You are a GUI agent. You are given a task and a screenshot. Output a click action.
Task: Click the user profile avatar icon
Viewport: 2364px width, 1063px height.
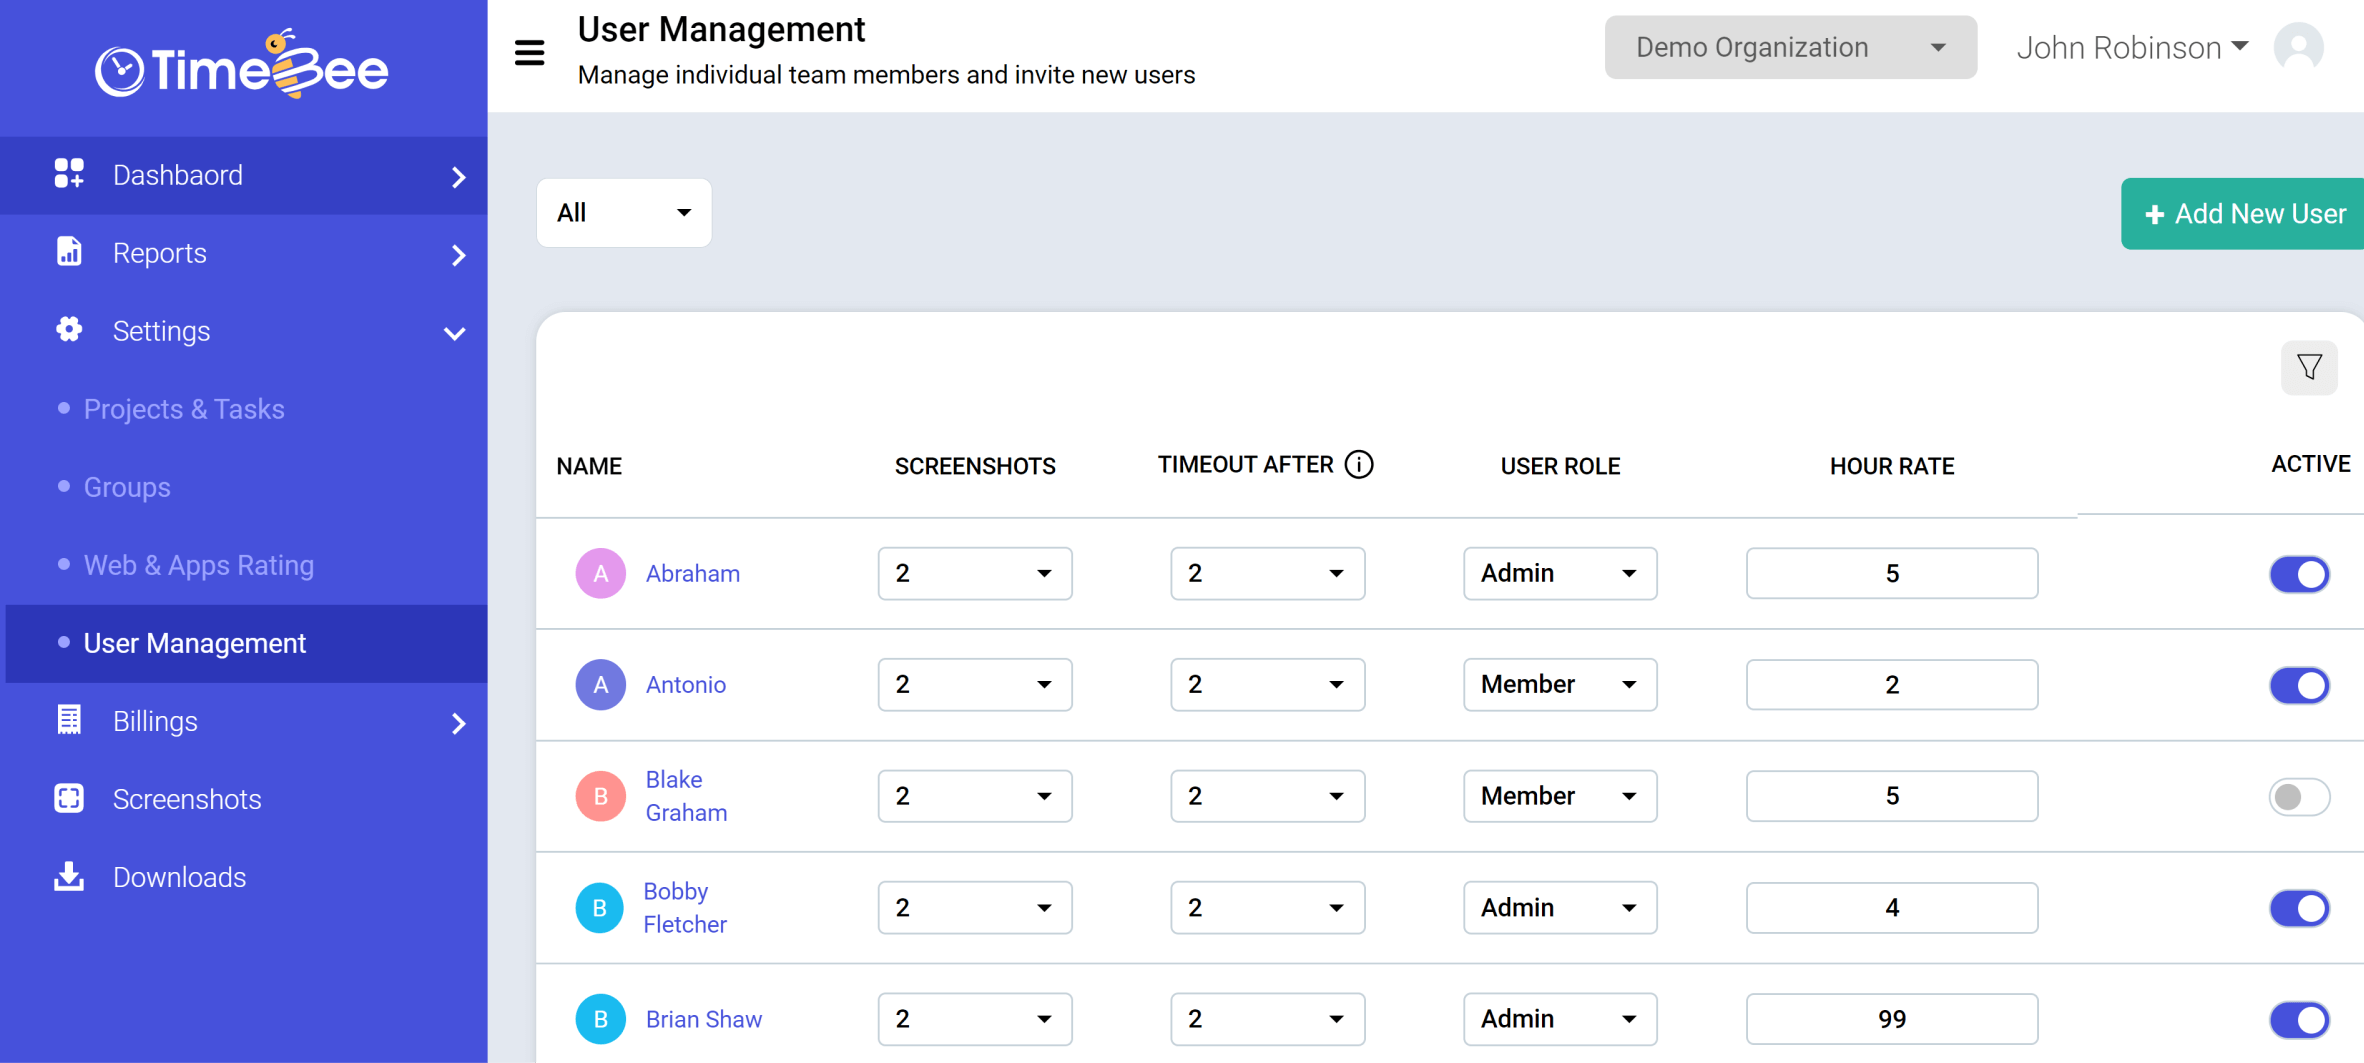coord(2299,47)
